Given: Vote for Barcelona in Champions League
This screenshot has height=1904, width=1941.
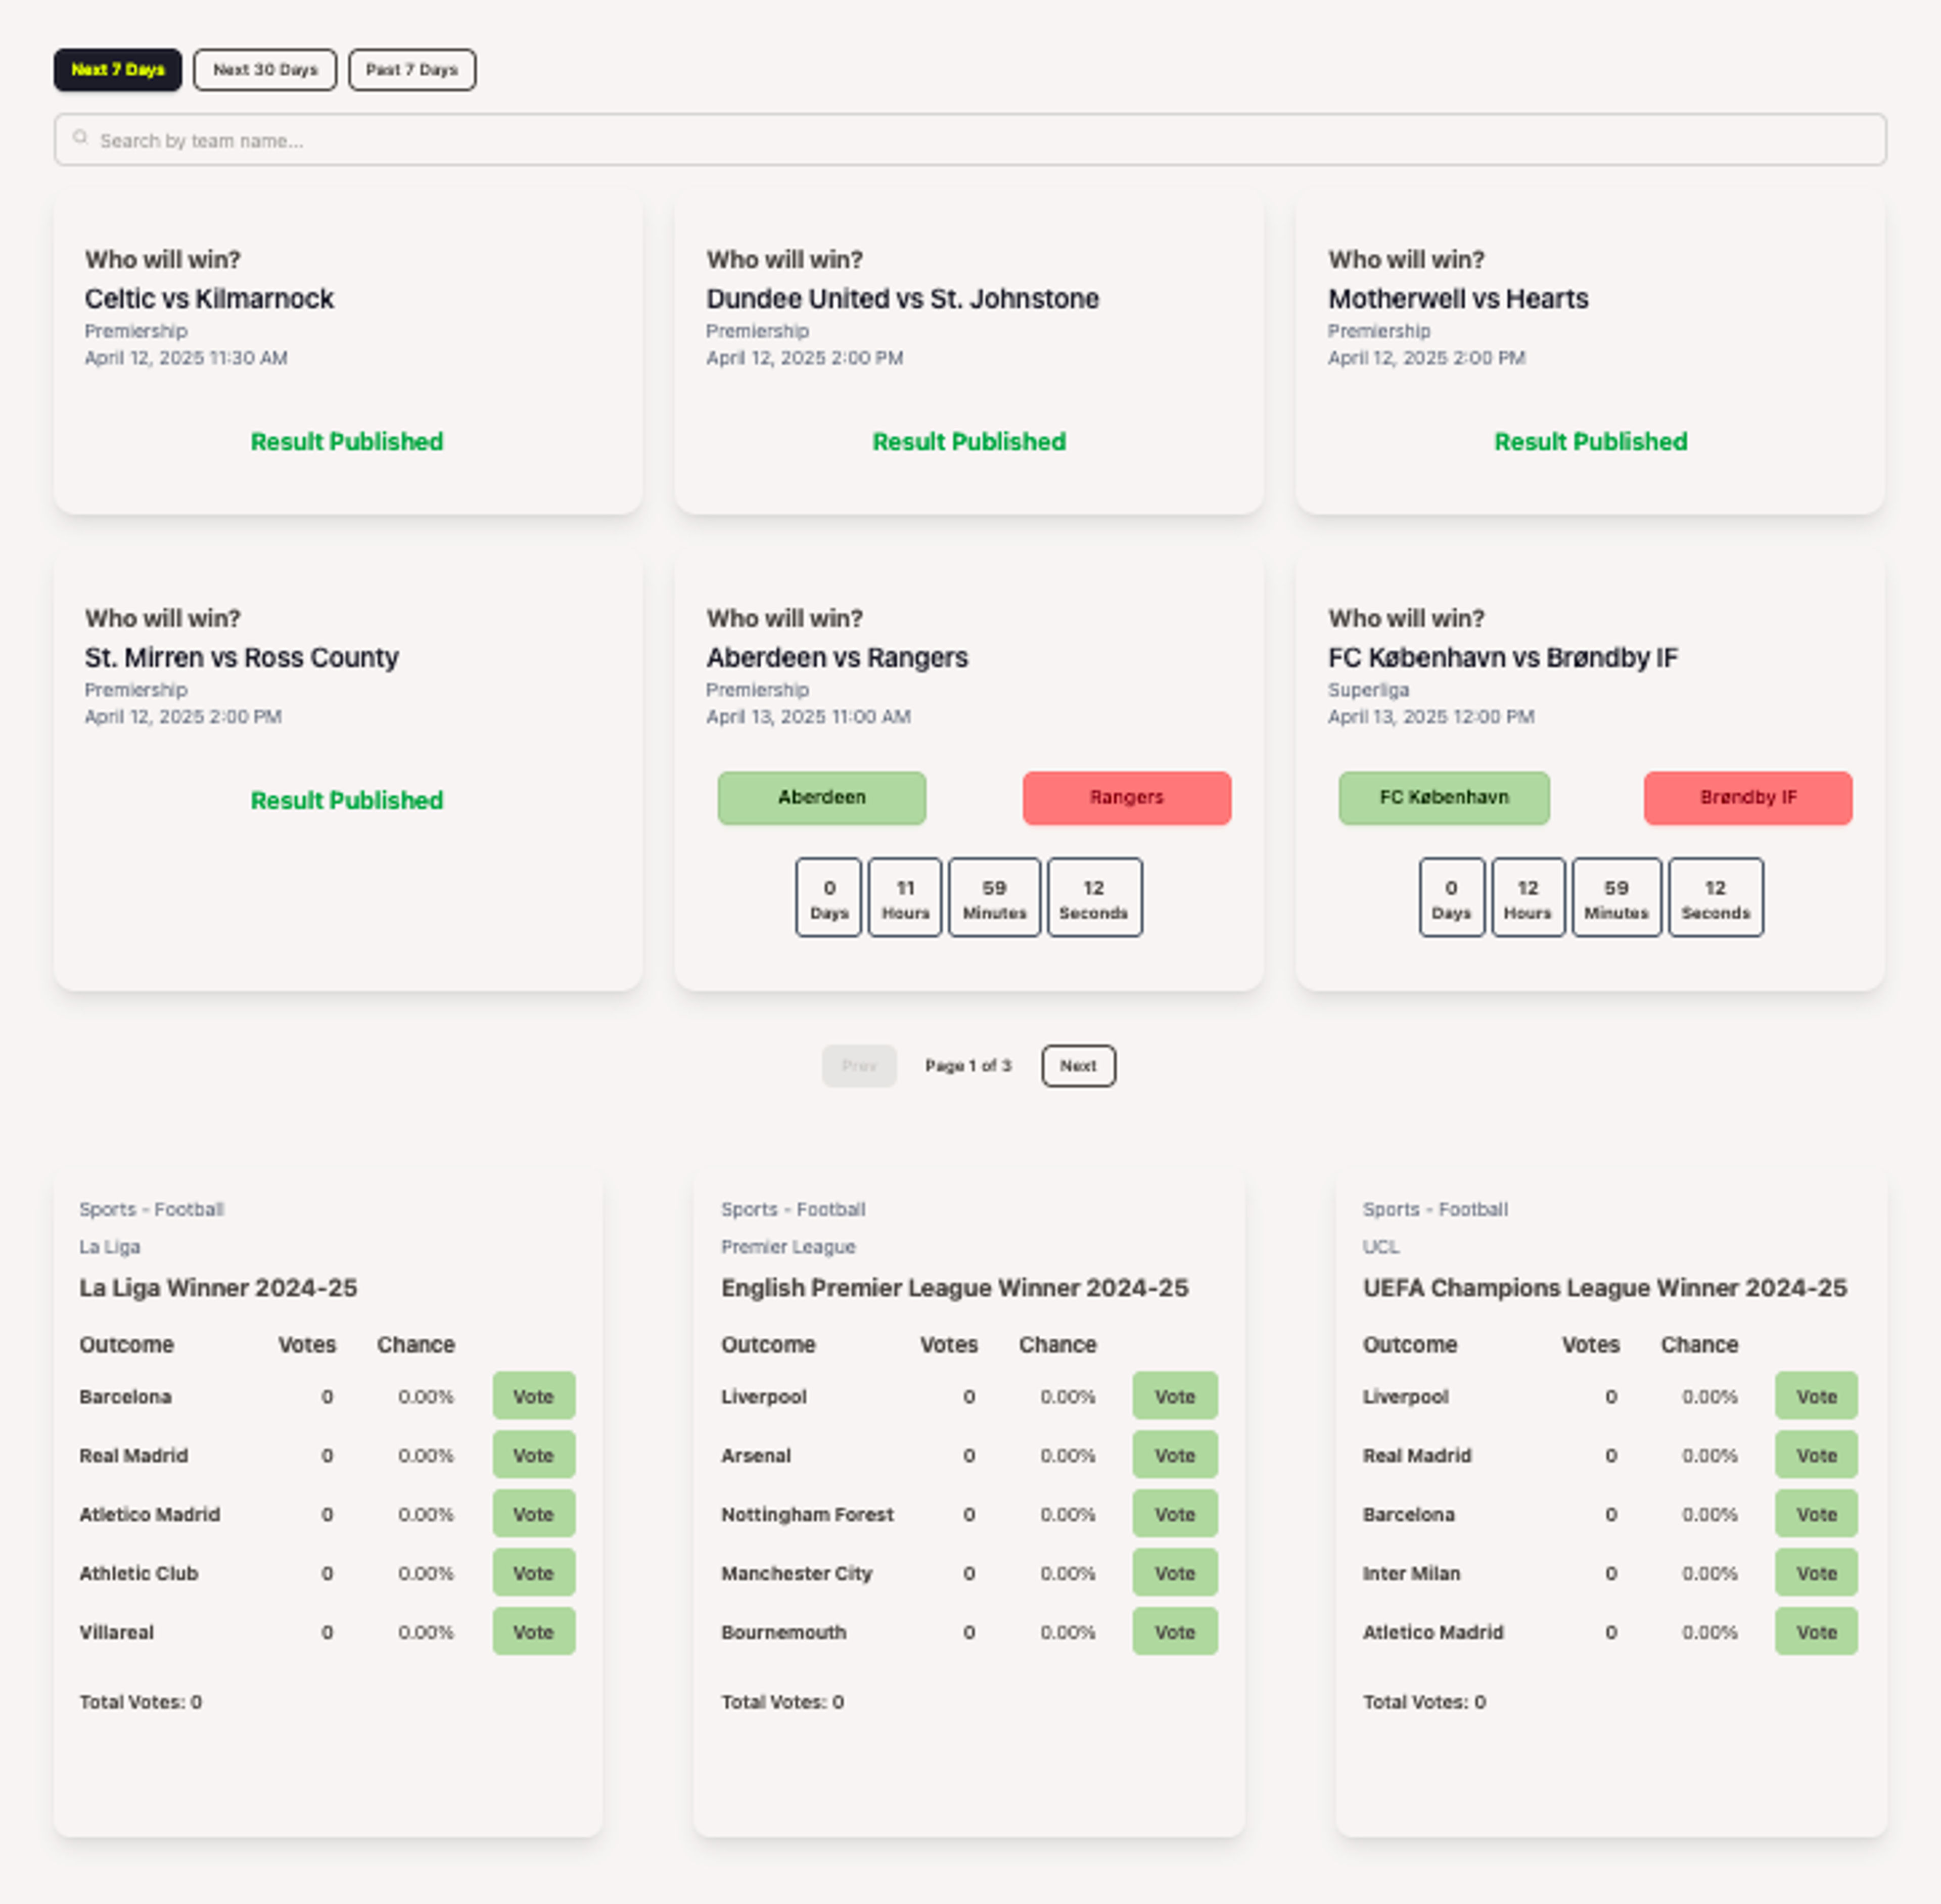Looking at the screenshot, I should [1816, 1514].
